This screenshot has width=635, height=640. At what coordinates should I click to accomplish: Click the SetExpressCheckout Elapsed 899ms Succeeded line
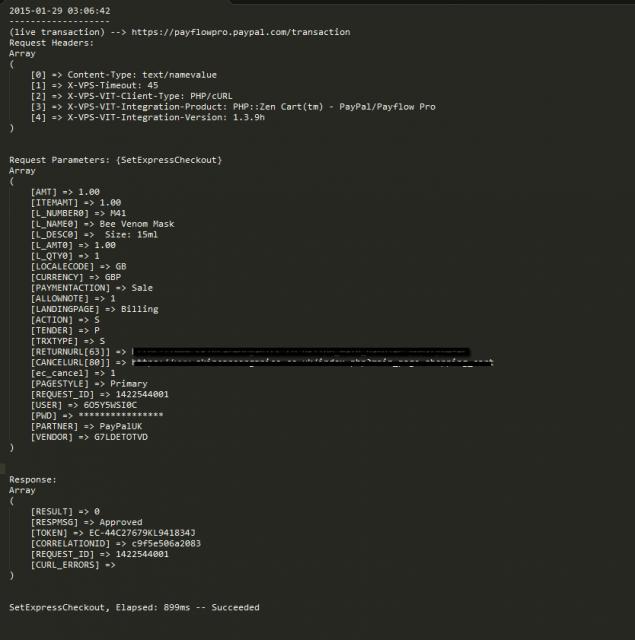coord(134,607)
